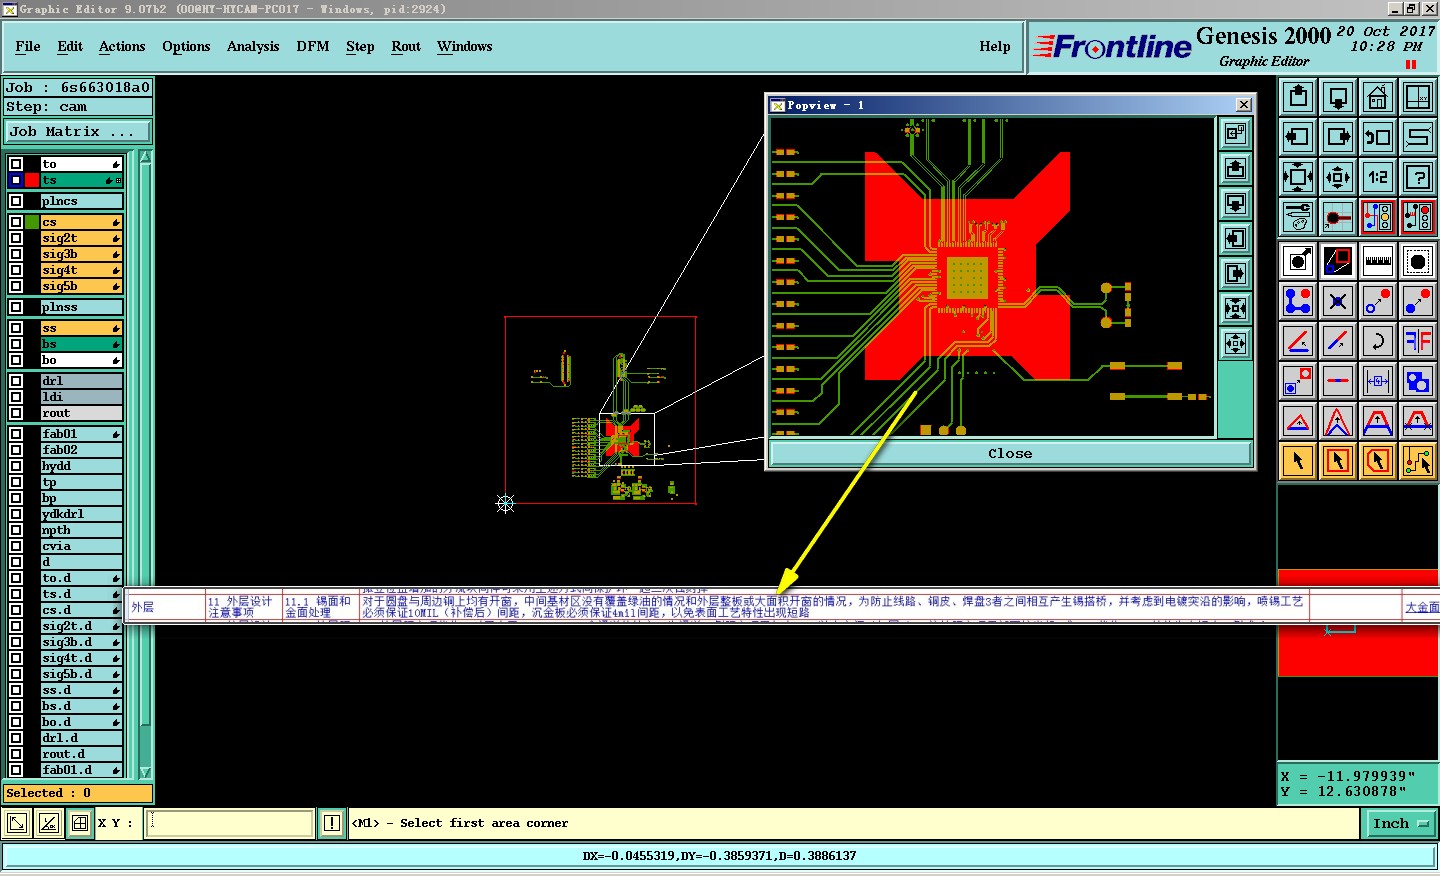The width and height of the screenshot is (1440, 876).
Task: Toggle checkbox for layer rout
Action: click(16, 413)
